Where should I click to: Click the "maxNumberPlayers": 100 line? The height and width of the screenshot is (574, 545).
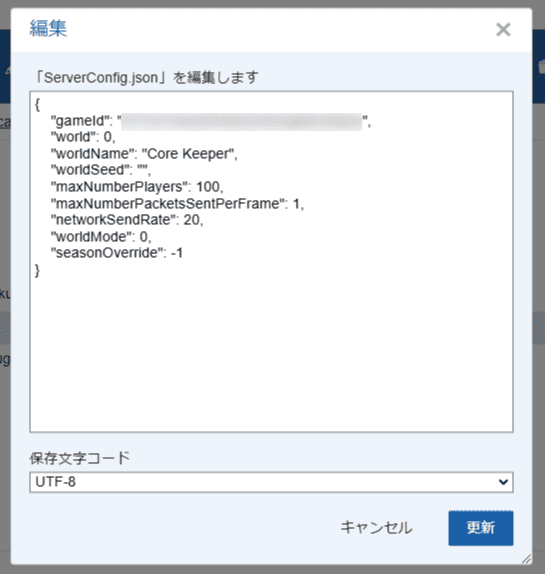[137, 187]
